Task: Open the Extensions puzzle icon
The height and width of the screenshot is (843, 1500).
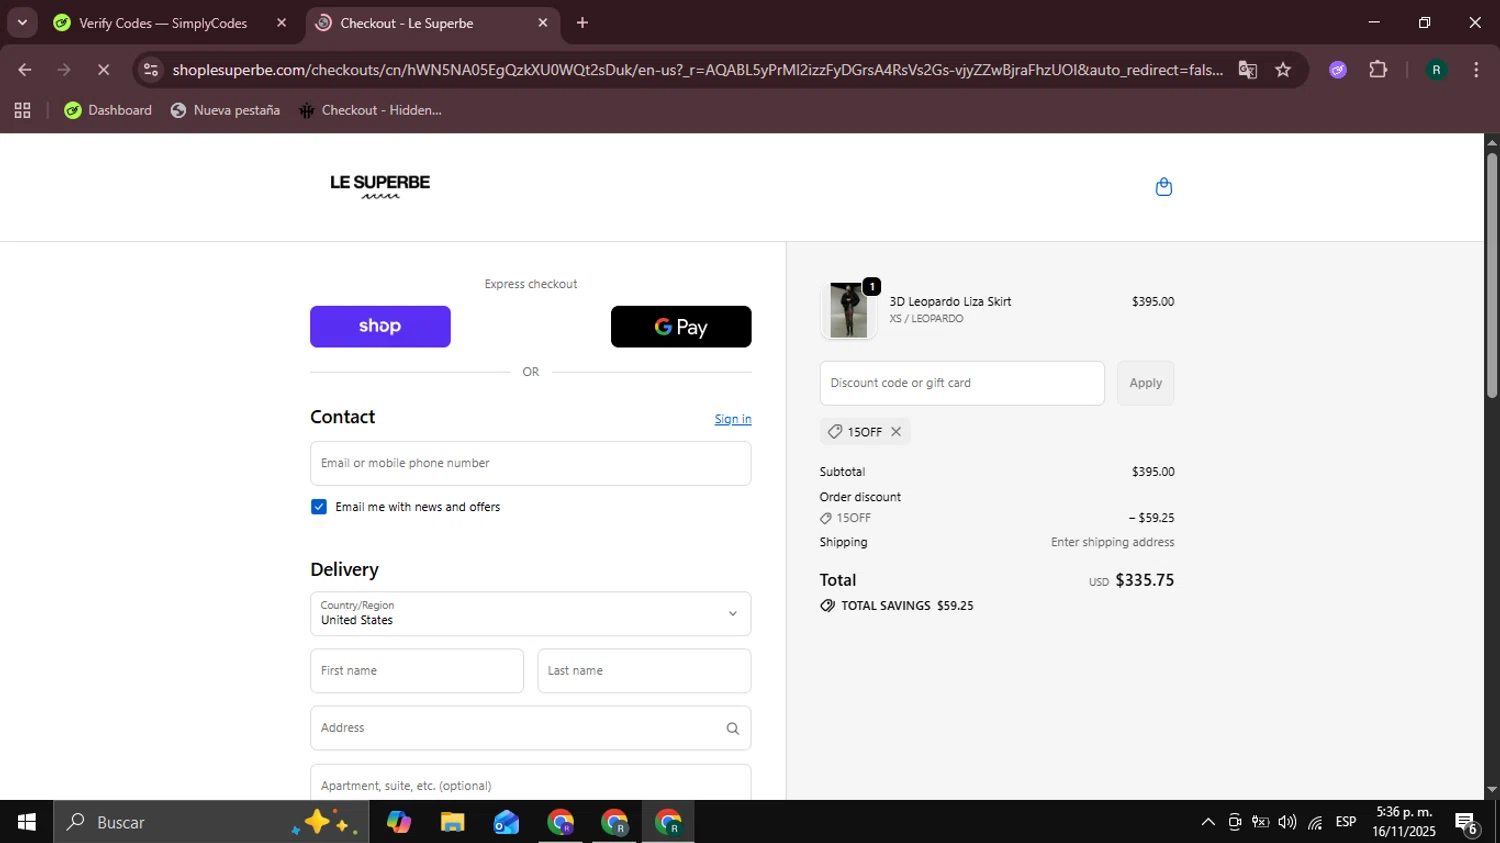Action: 1378,70
